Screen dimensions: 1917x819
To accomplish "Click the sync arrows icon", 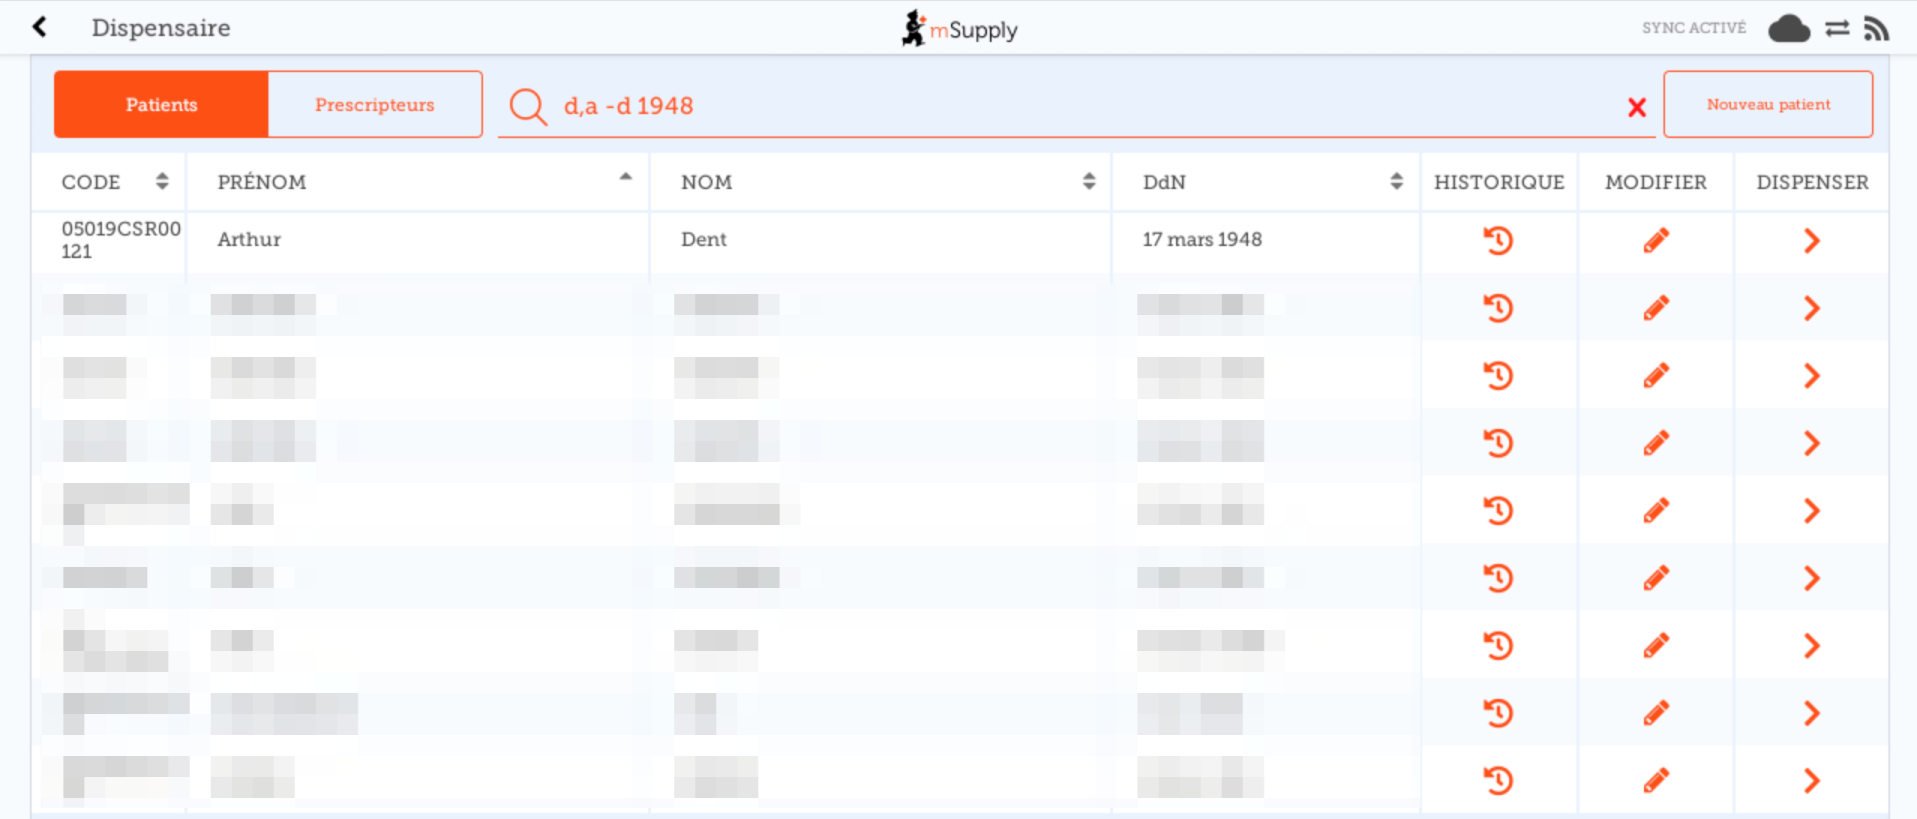I will [x=1837, y=29].
